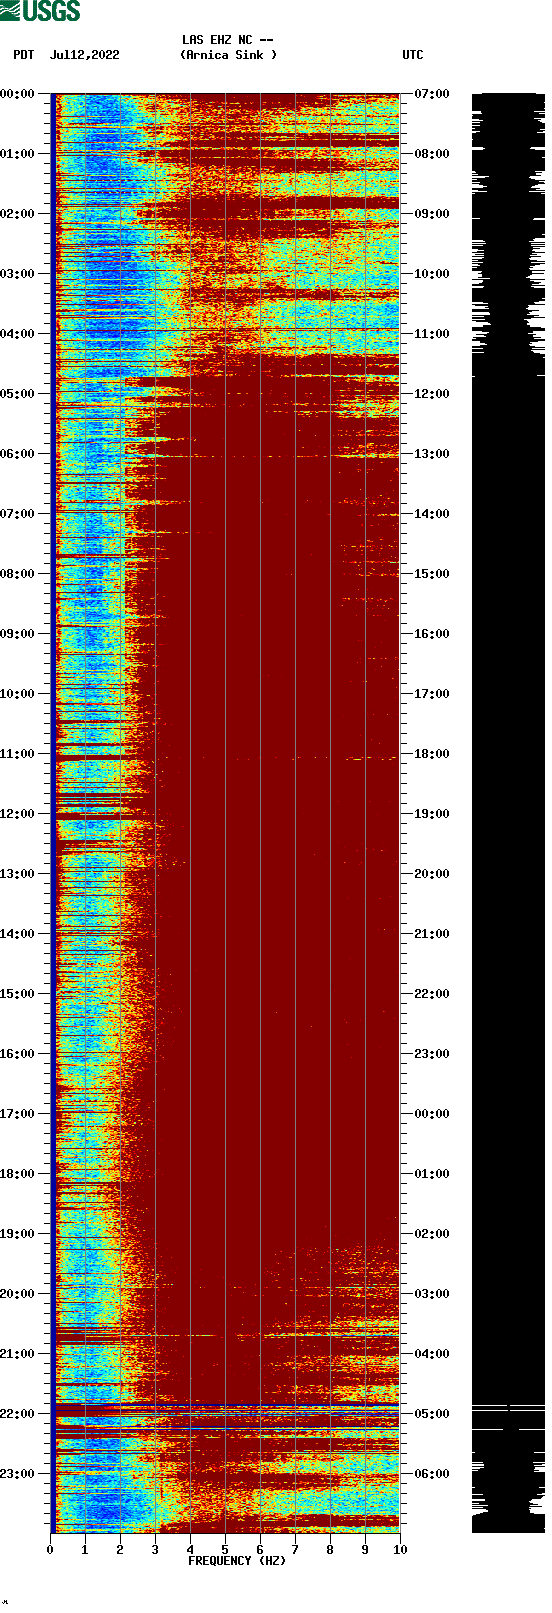Click the 'Jul12,2022' date label
Viewport: 552px width, 1613px height.
pyautogui.click(x=84, y=55)
